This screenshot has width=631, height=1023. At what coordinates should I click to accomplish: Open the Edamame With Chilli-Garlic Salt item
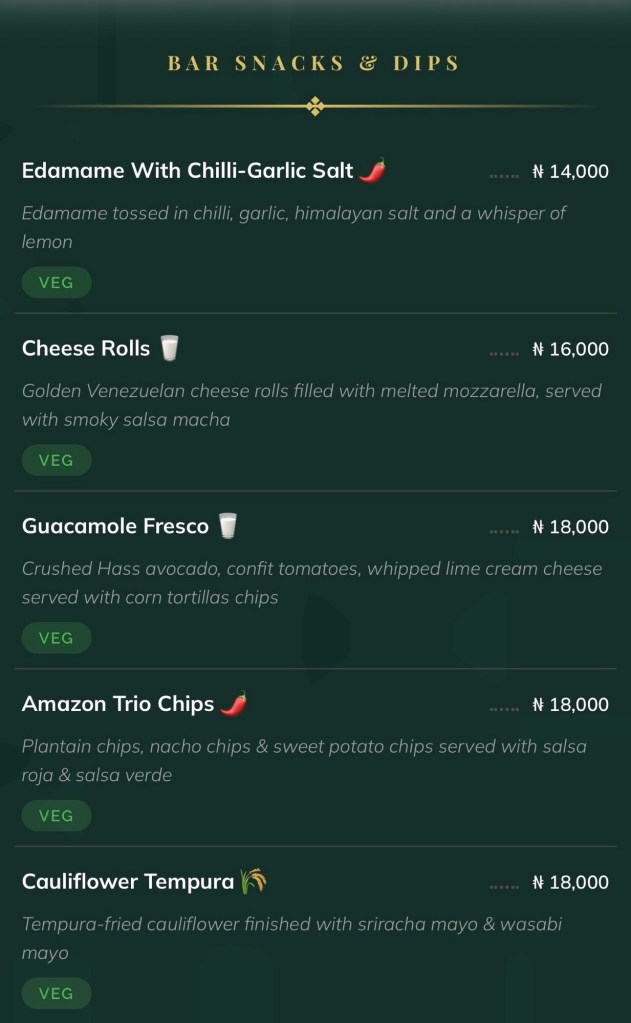point(188,171)
